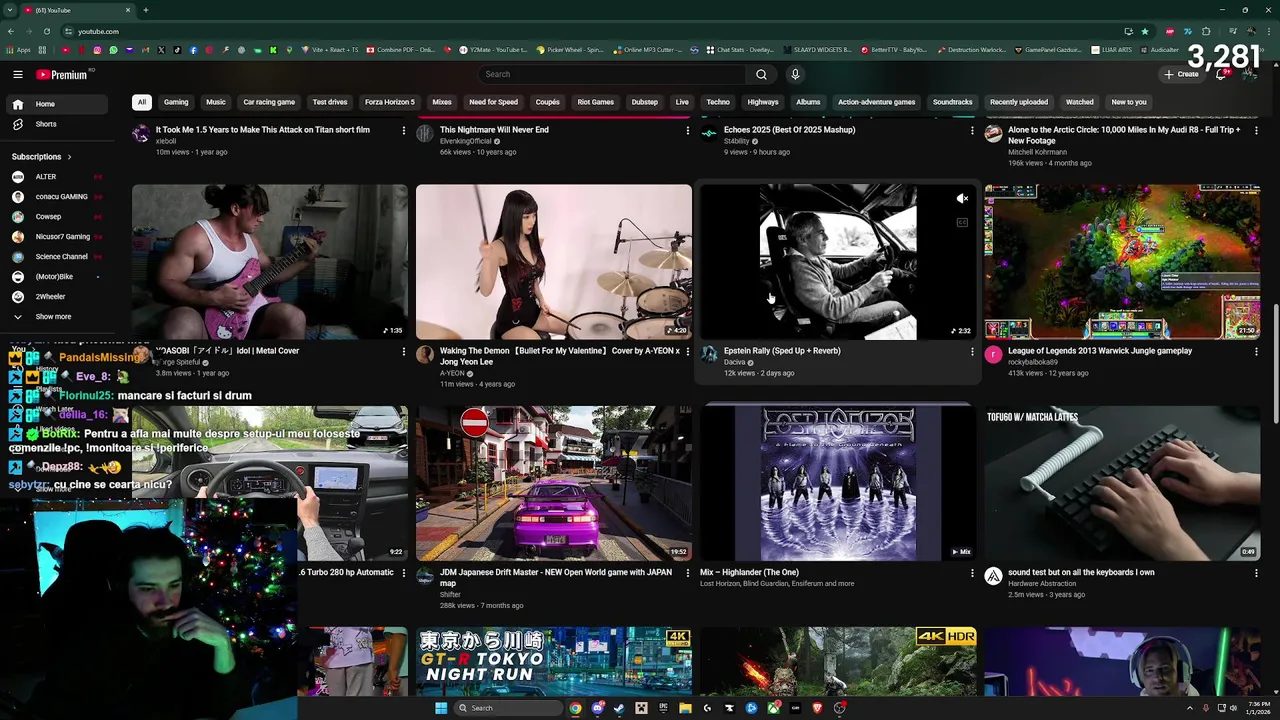Open more options for Epstein Rally video

(x=972, y=351)
